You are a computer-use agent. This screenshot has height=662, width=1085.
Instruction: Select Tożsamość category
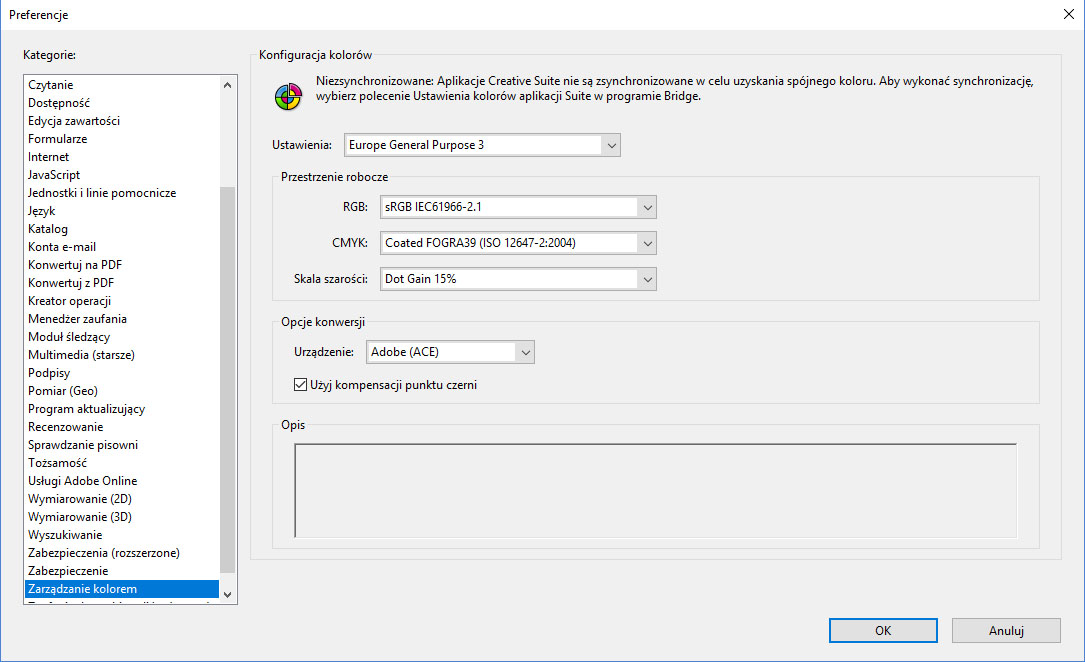tap(122, 462)
